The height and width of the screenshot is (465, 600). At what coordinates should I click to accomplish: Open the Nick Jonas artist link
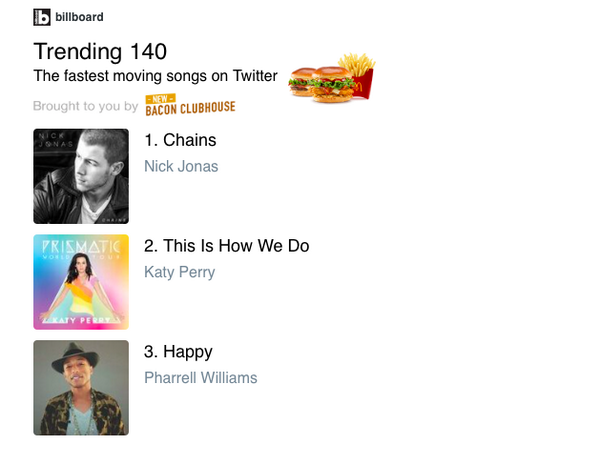pyautogui.click(x=181, y=166)
